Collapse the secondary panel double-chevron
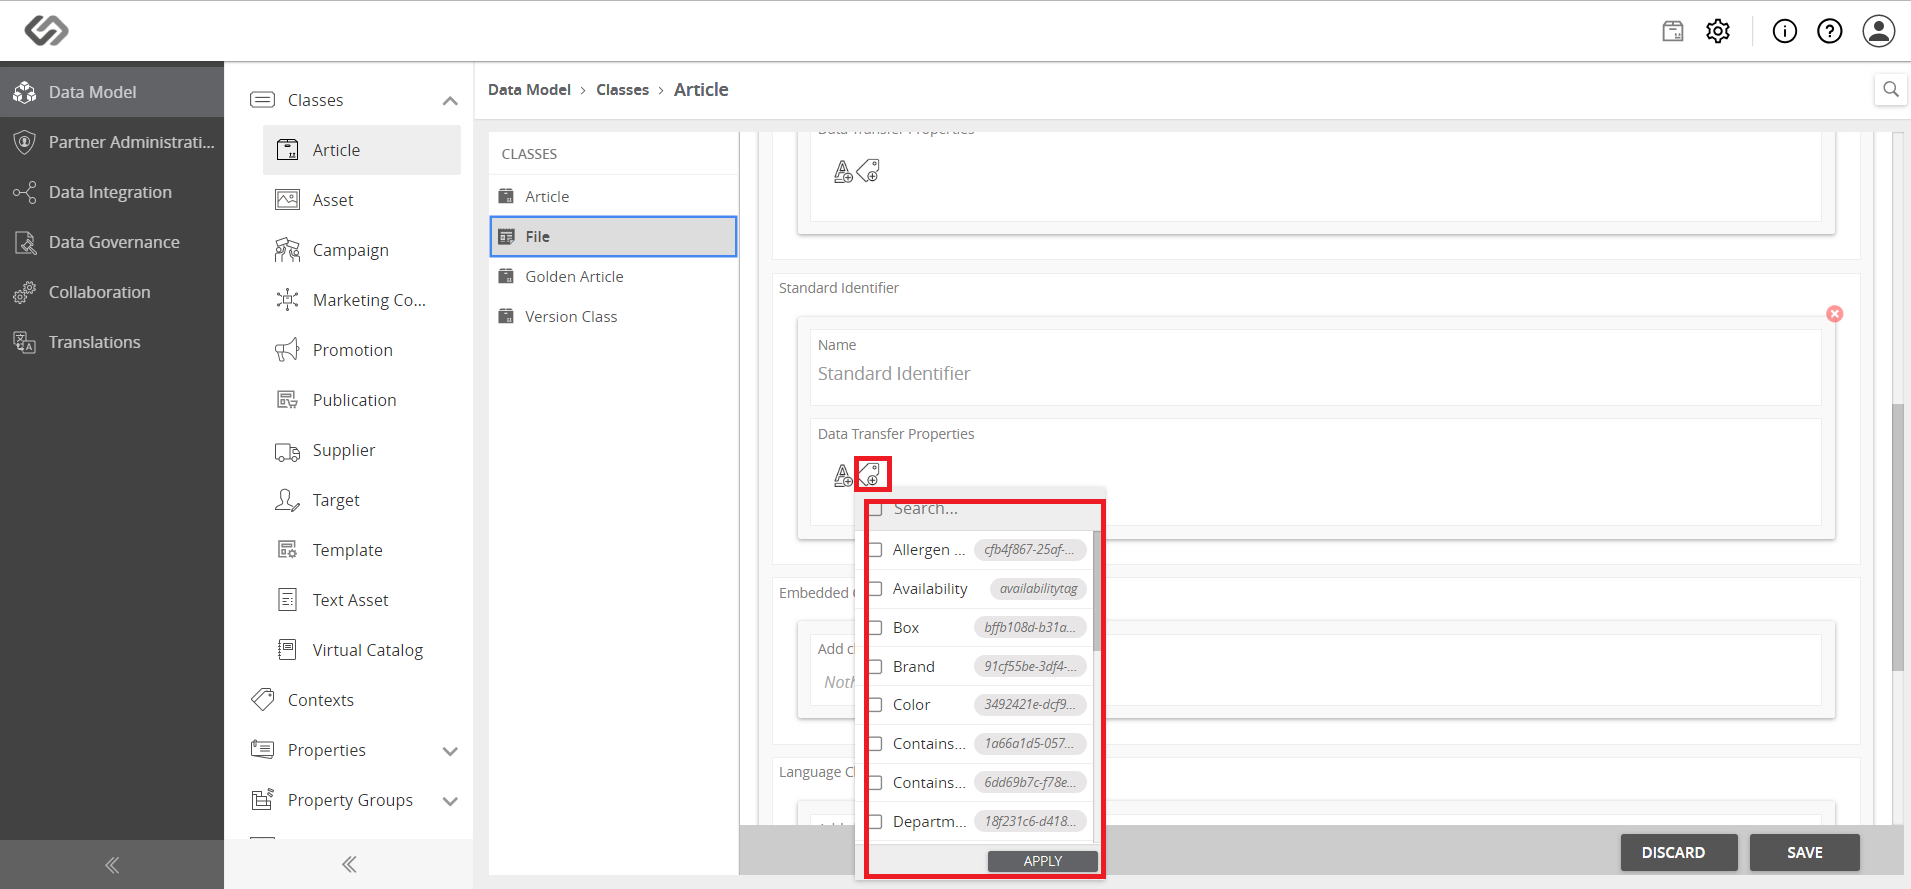Image resolution: width=1911 pixels, height=889 pixels. tap(349, 864)
